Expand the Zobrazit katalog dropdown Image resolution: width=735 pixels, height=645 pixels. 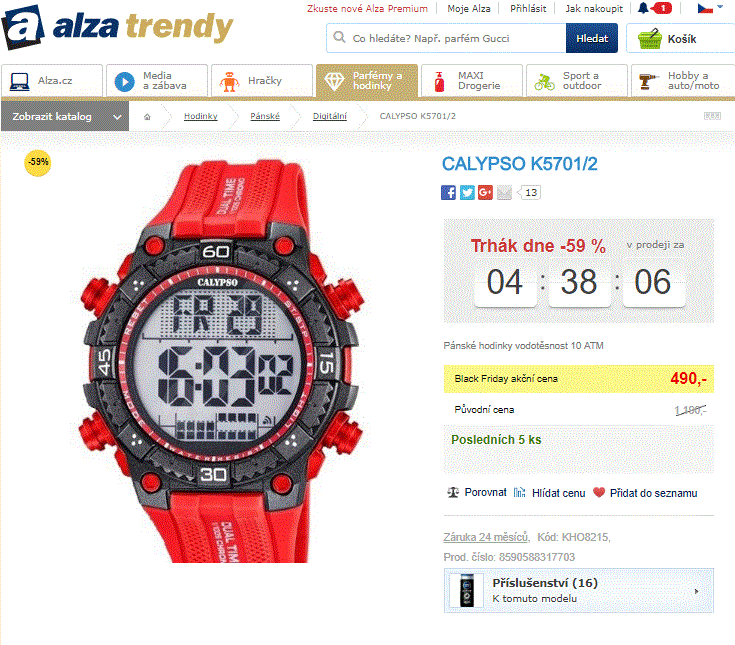coord(65,117)
